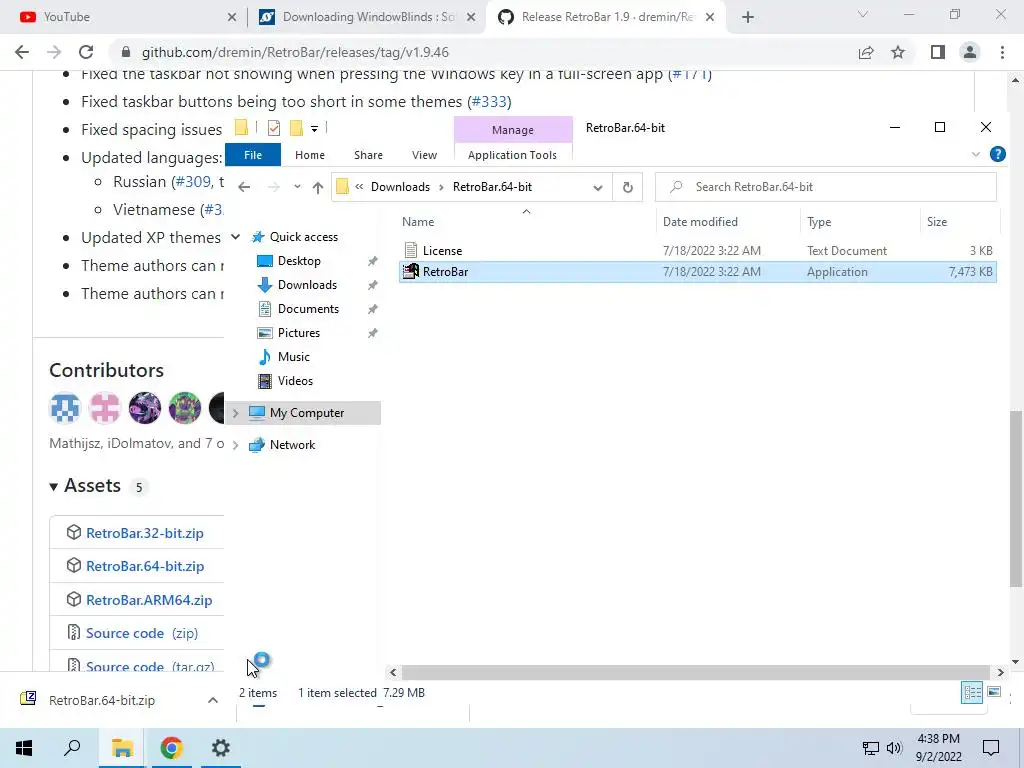
Task: Click the Explorer Back arrow
Action: pos(244,187)
